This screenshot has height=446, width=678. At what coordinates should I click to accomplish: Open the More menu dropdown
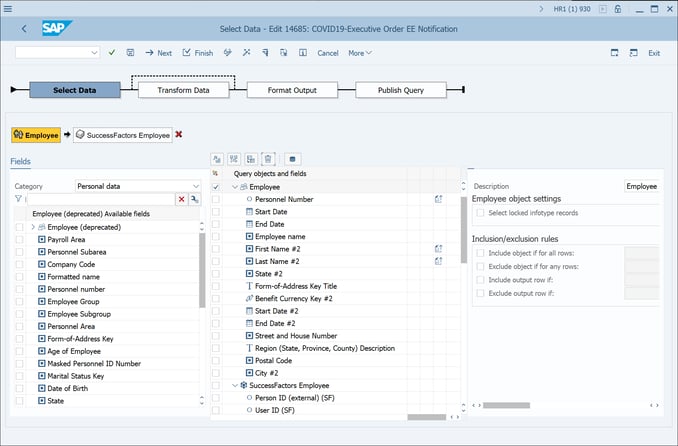360,53
